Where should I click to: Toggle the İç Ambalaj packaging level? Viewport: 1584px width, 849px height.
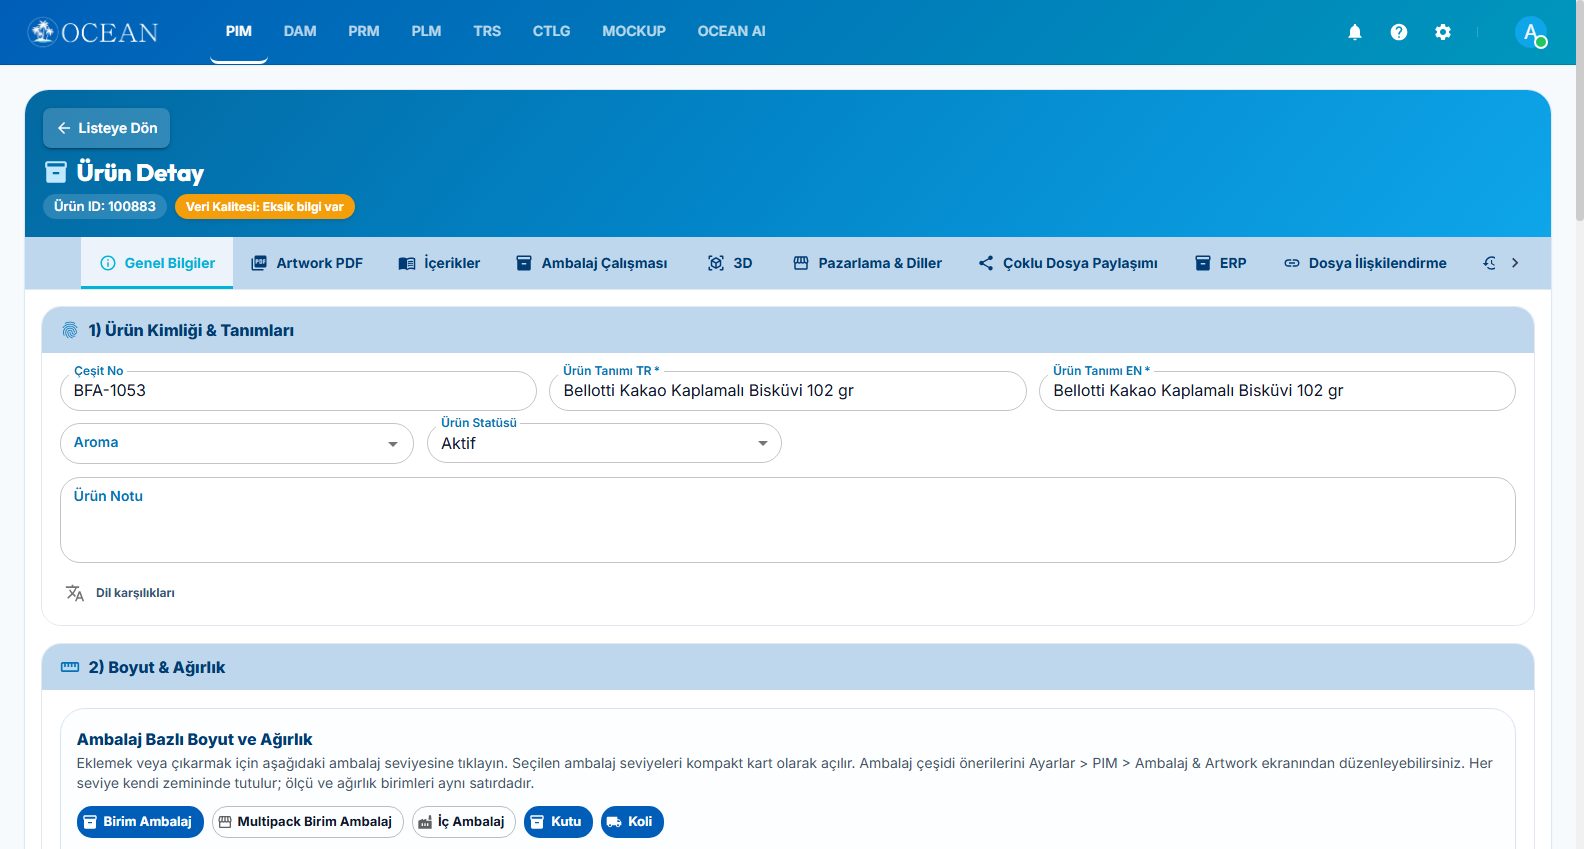point(463,822)
